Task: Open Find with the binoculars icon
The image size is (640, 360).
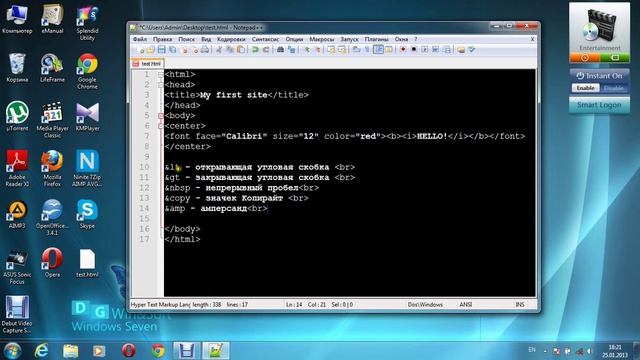Action: pyautogui.click(x=280, y=49)
